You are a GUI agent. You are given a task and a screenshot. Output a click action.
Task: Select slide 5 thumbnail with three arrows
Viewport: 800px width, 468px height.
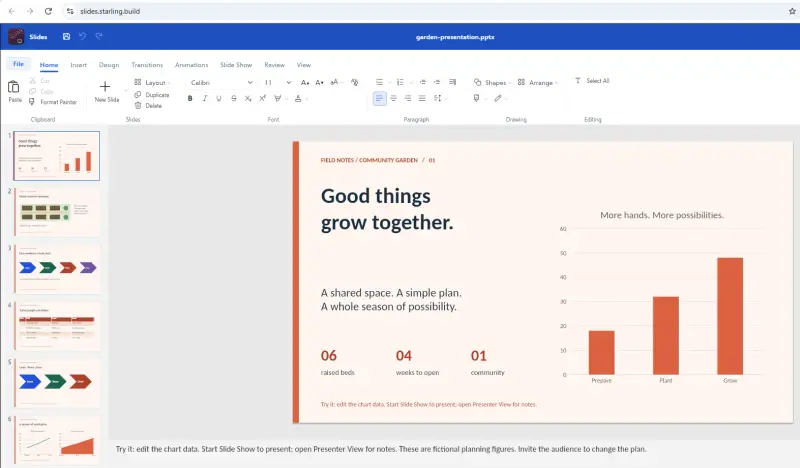pyautogui.click(x=57, y=382)
